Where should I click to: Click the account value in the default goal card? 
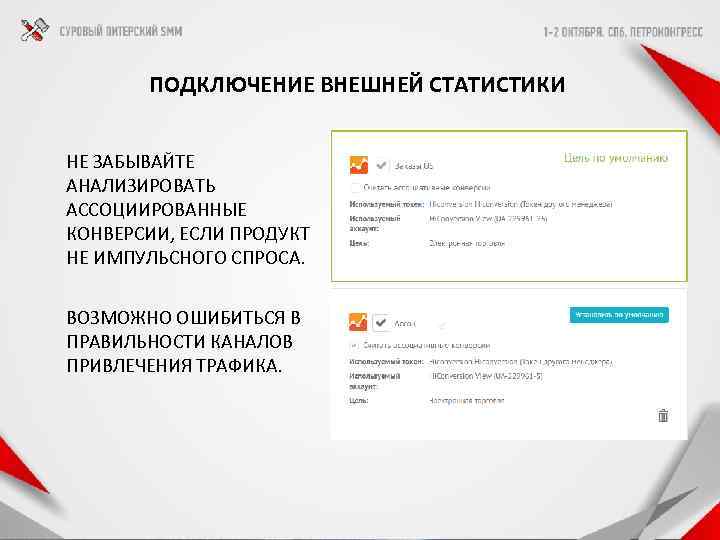click(x=488, y=219)
